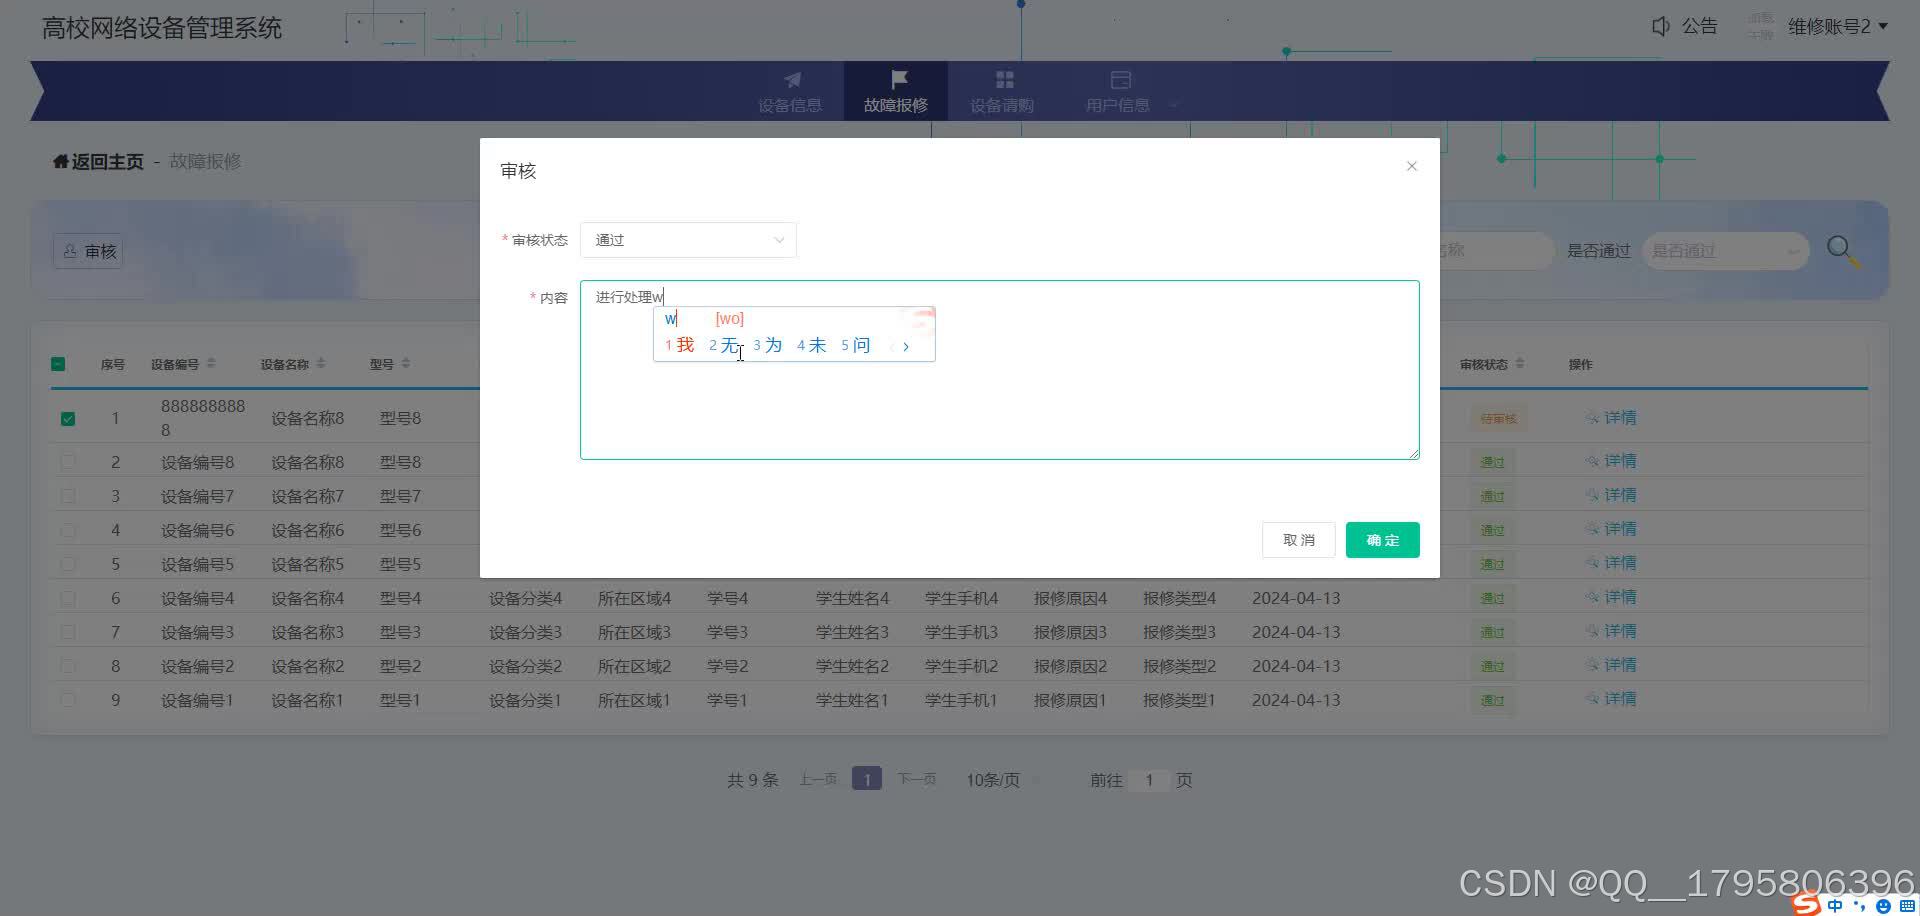This screenshot has width=1920, height=916.
Task: Check the row 8 checkbox
Action: coord(68,666)
